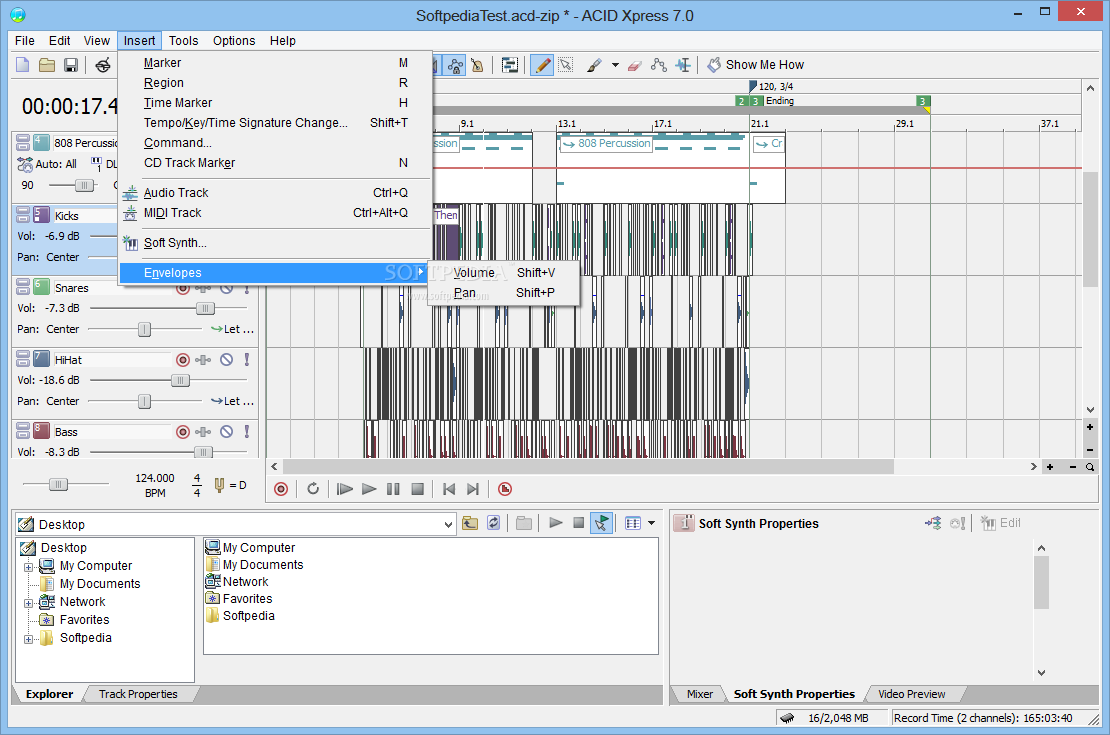Click Snares volume slider handle
1110x735 pixels.
(205, 308)
